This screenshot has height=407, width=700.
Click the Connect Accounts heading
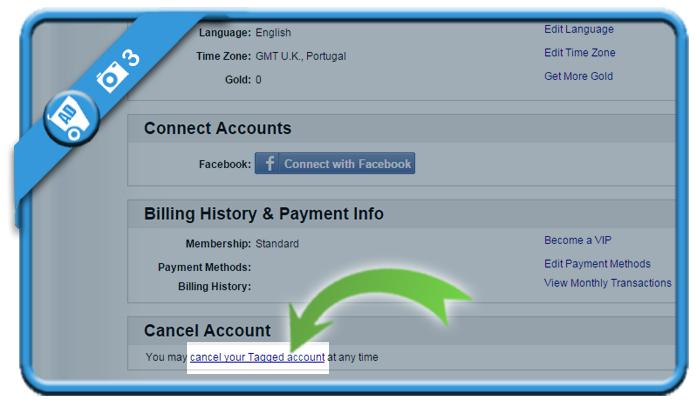[x=217, y=128]
